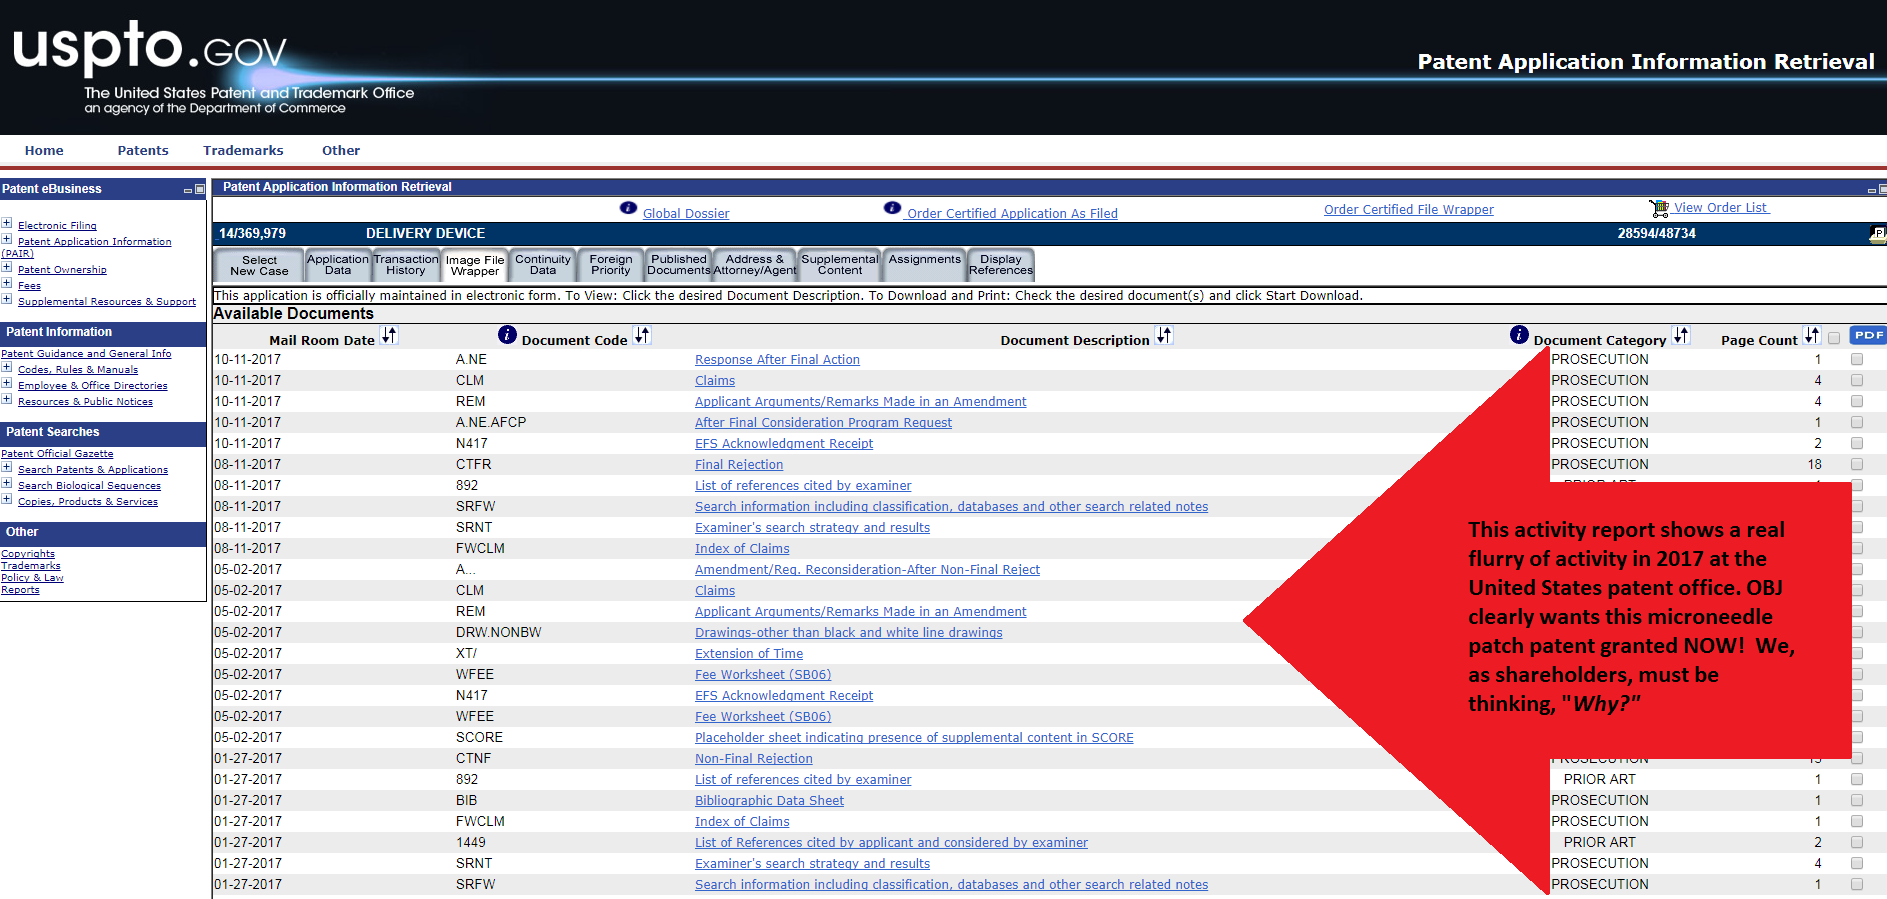Expand the Copies, Products & Services node
The width and height of the screenshot is (1887, 899).
7,499
